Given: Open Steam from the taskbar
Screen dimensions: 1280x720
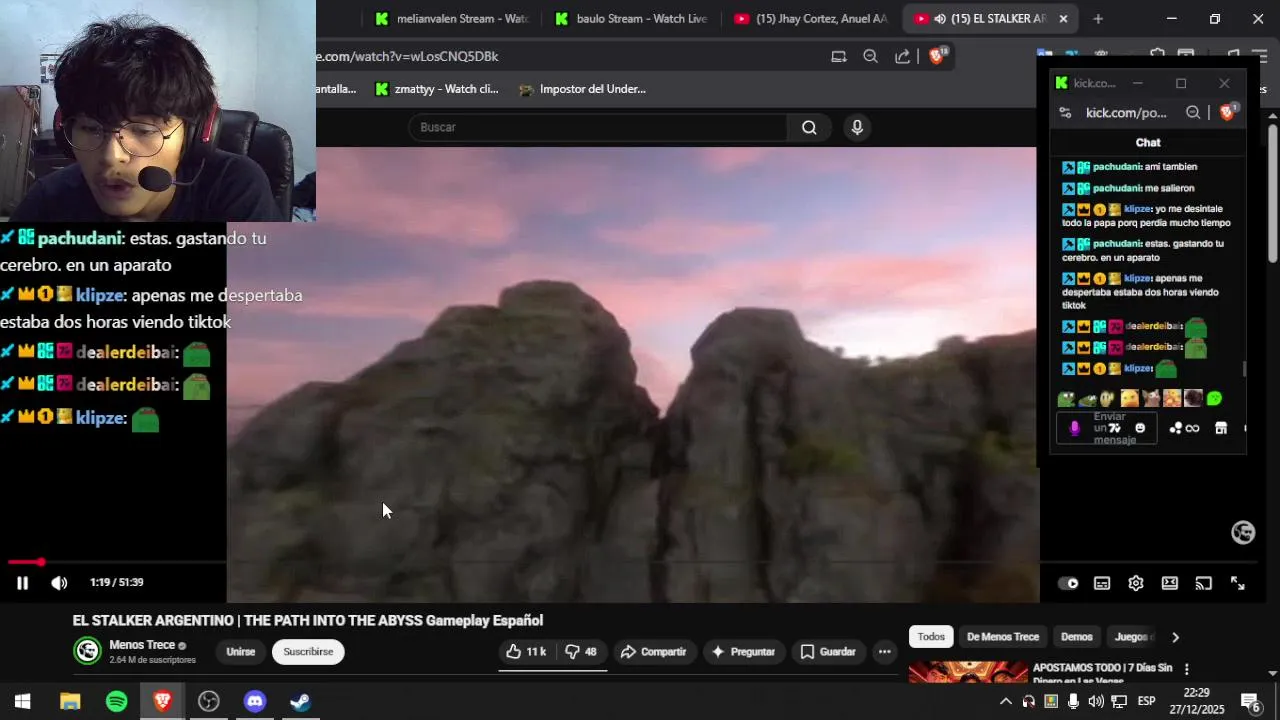Looking at the screenshot, I should point(300,701).
